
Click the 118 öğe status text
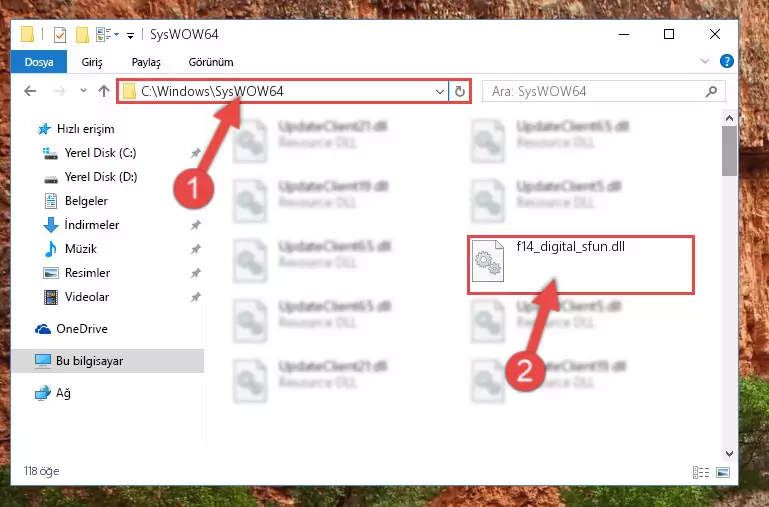point(42,471)
